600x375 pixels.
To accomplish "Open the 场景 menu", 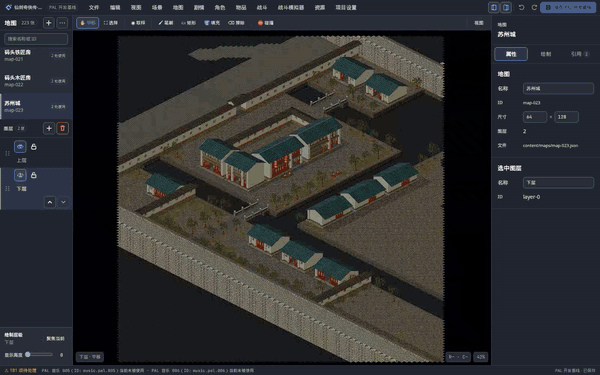I will pyautogui.click(x=157, y=8).
